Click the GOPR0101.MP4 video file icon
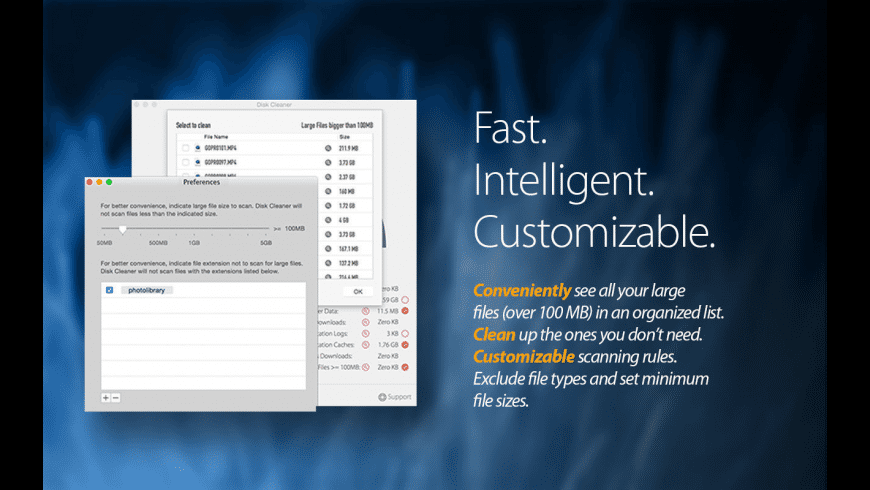The height and width of the screenshot is (490, 870). (198, 148)
